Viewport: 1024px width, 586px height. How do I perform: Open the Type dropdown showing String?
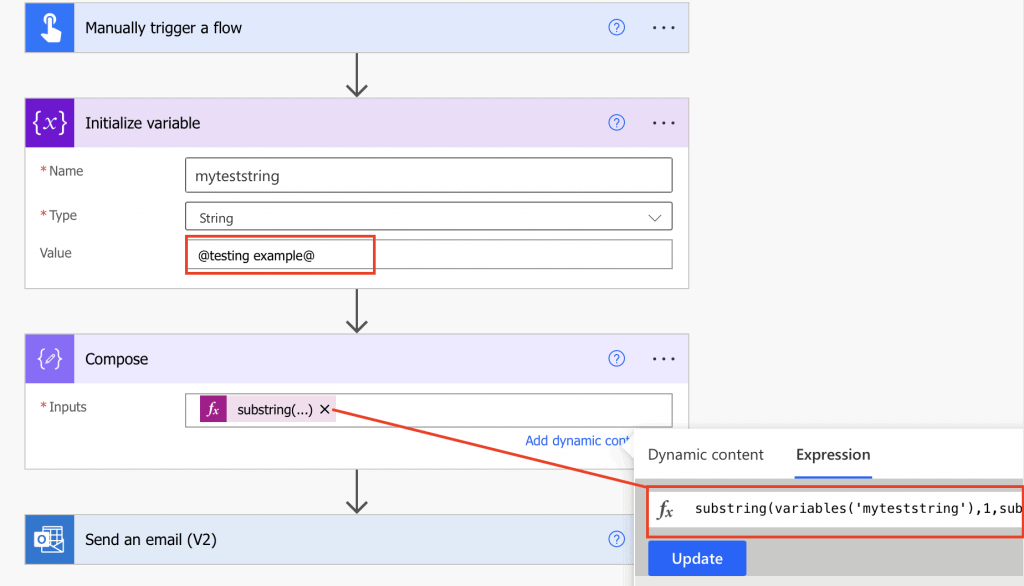click(428, 217)
